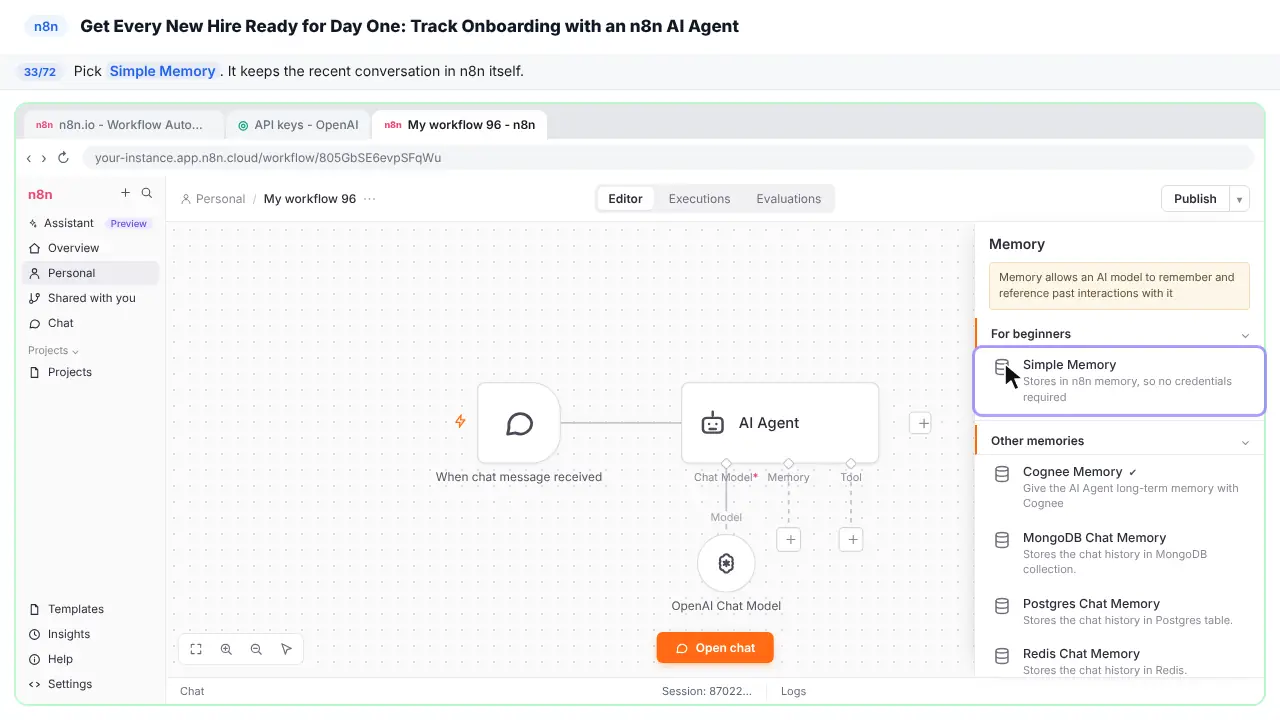
Task: Click the browser address bar
Action: [x=668, y=158]
